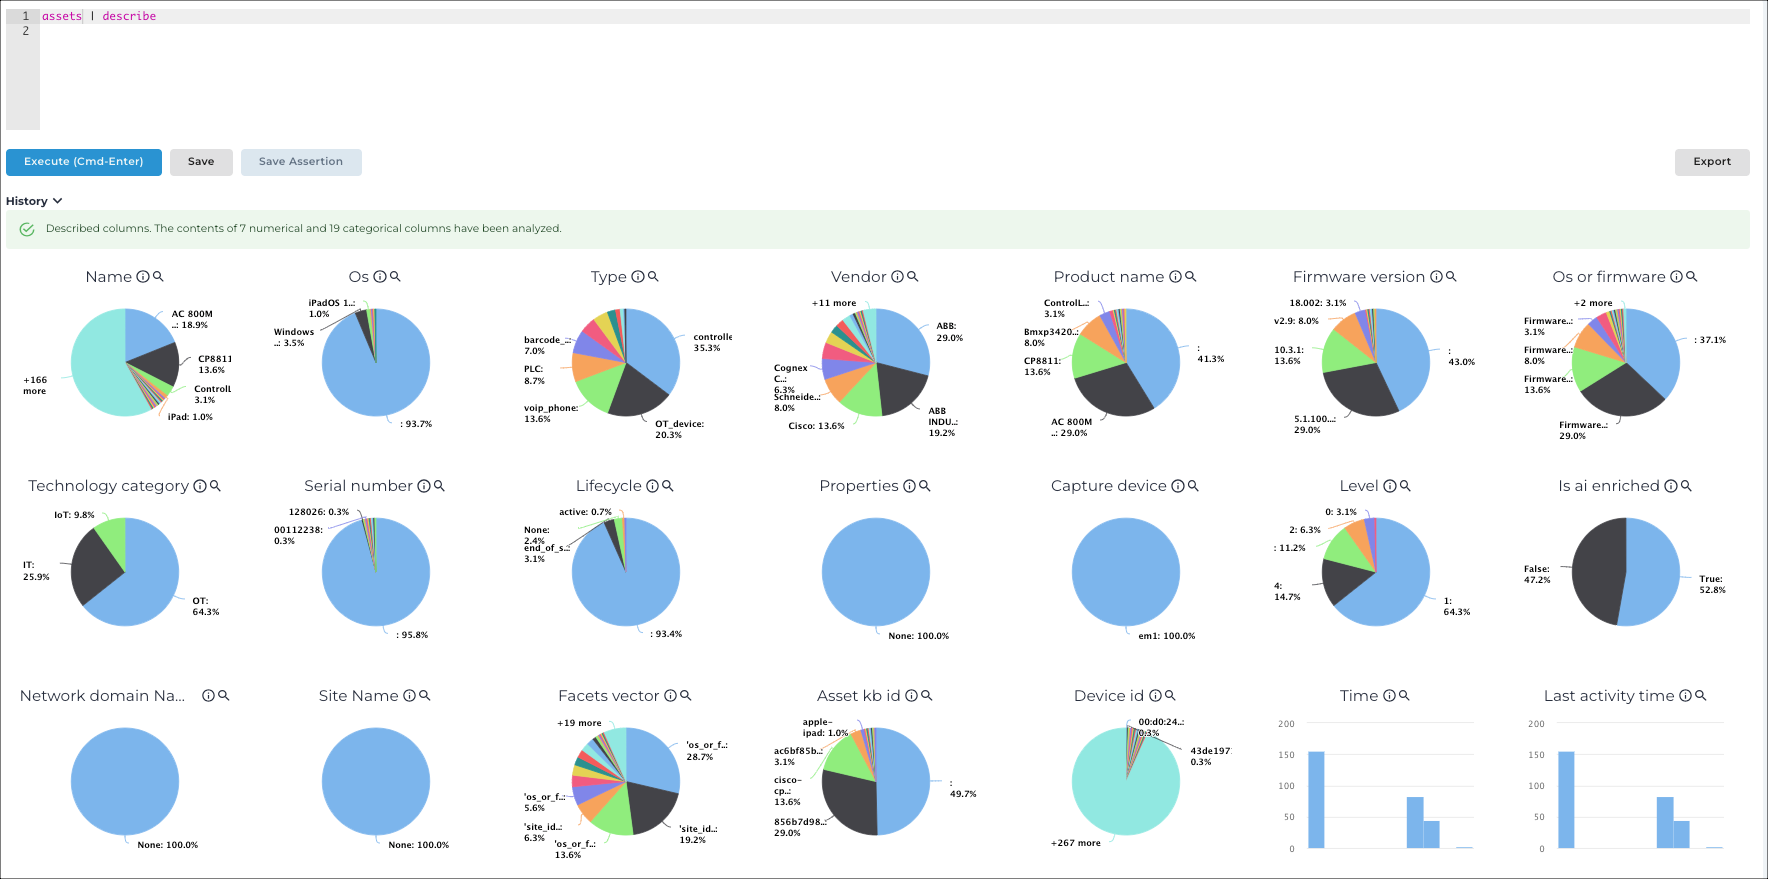This screenshot has height=879, width=1768.
Task: Show info for Is ai enriched
Action: (x=1670, y=486)
